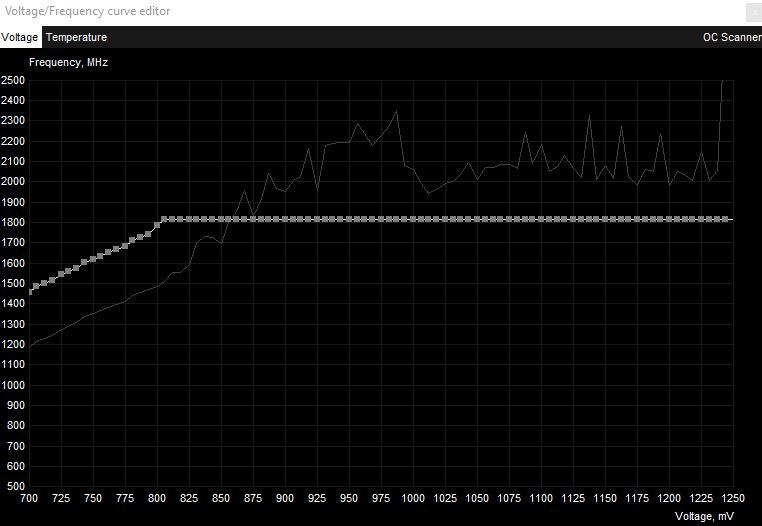Click the 750 voltage axis label
Screen dimensions: 762x526
[x=93, y=498]
